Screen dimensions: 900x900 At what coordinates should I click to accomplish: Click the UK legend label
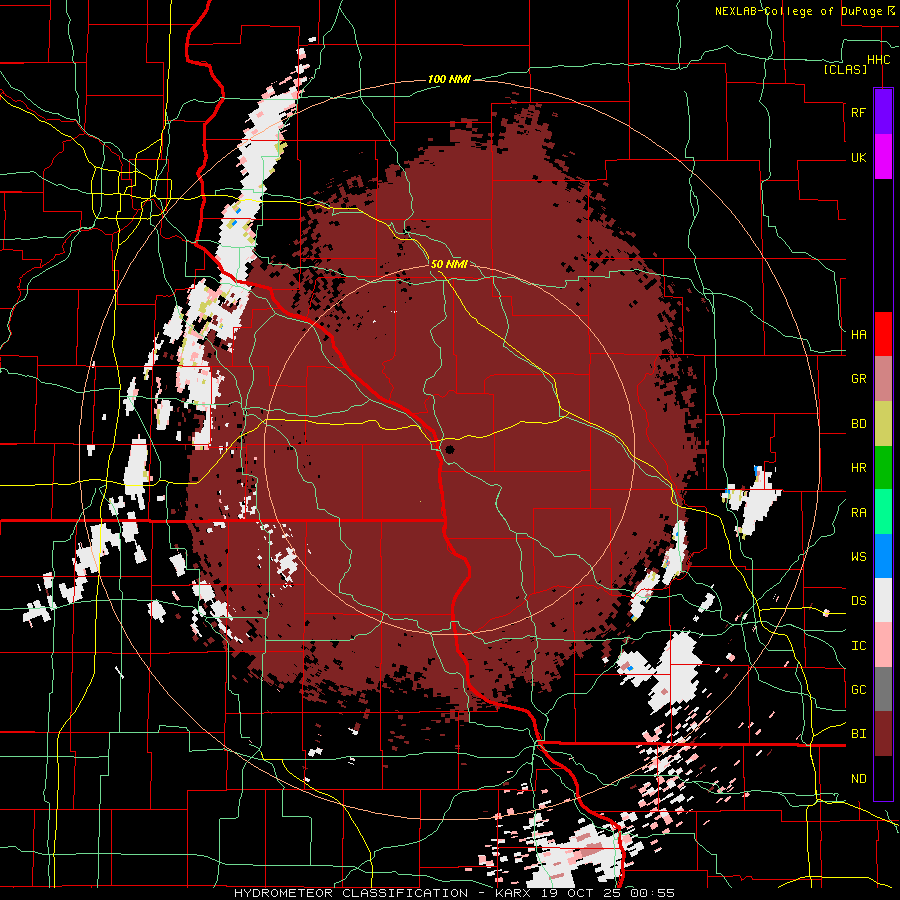pyautogui.click(x=858, y=157)
